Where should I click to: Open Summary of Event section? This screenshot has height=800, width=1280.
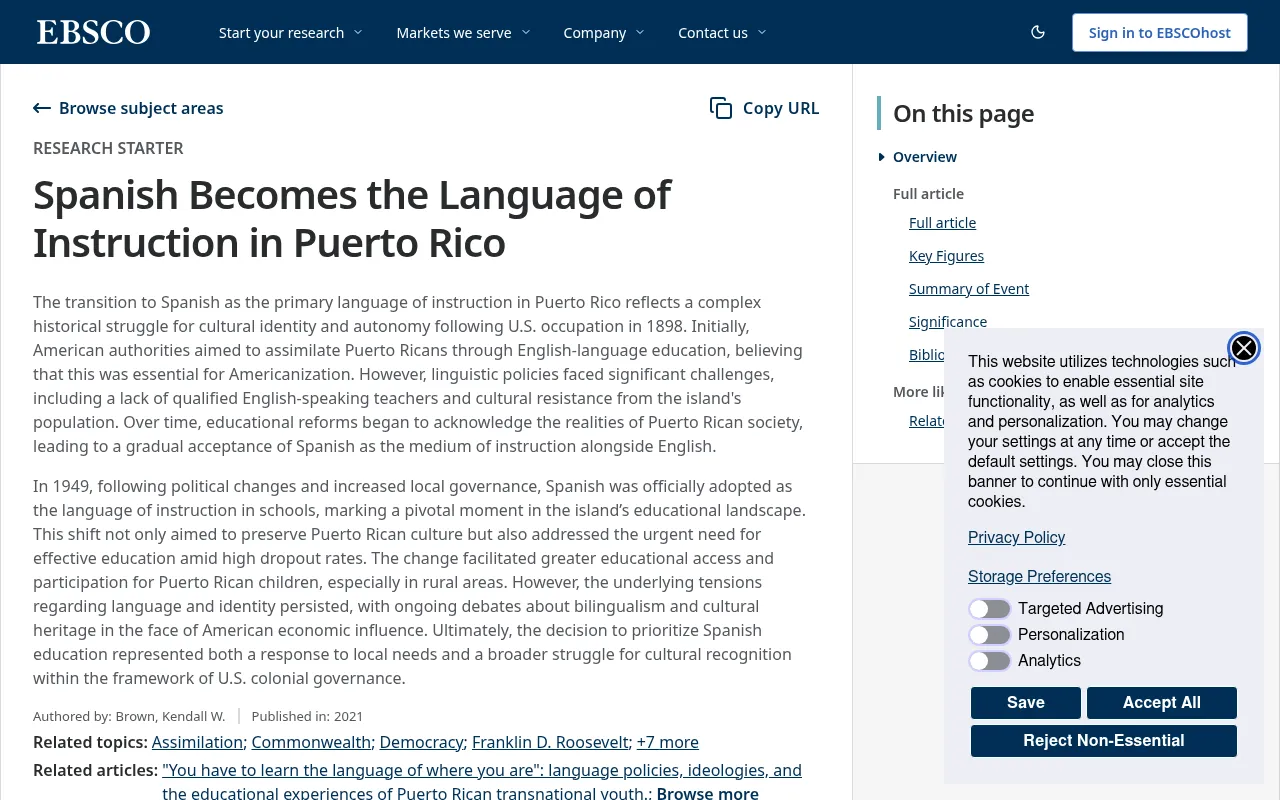click(969, 289)
